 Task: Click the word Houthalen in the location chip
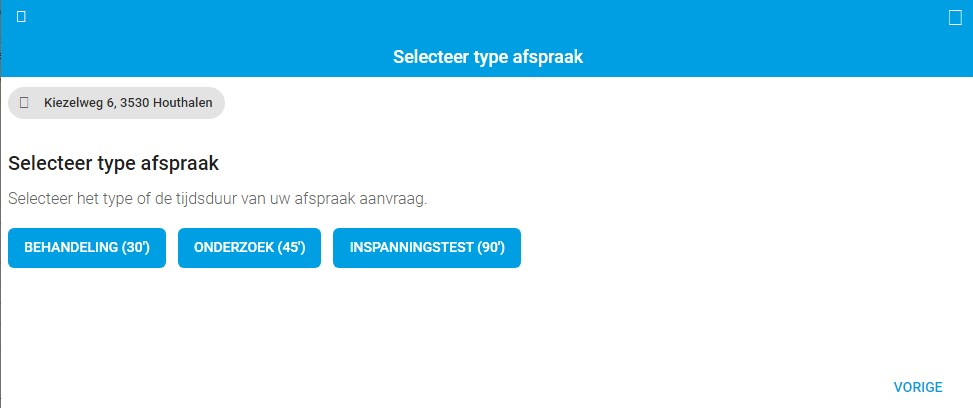[183, 103]
